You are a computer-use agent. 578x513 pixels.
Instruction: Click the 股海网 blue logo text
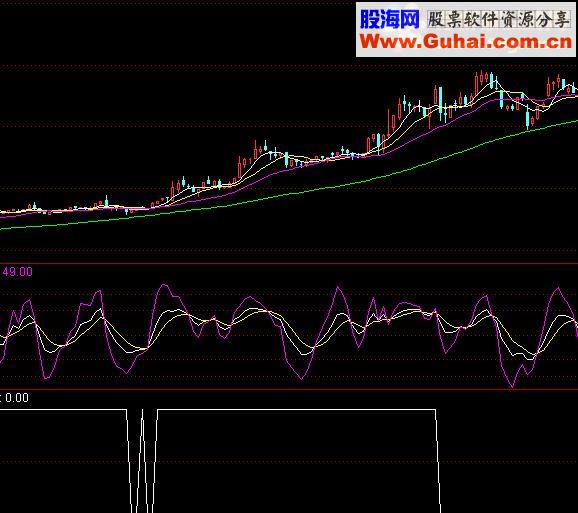pyautogui.click(x=390, y=19)
